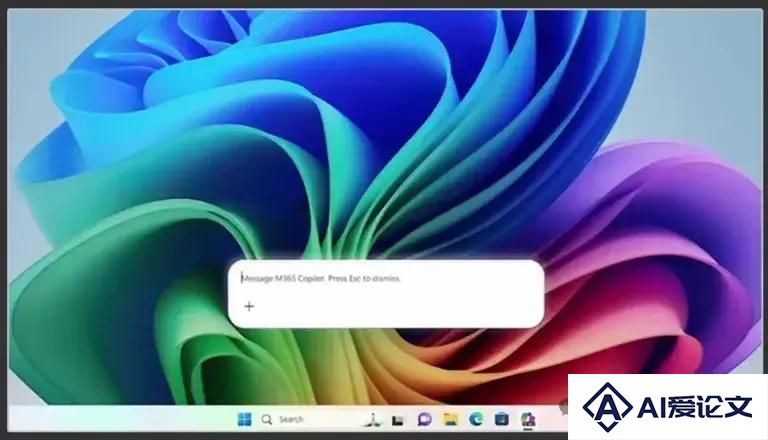The image size is (768, 440).
Task: Open the Microsoft Store taskbar icon
Action: [502, 419]
